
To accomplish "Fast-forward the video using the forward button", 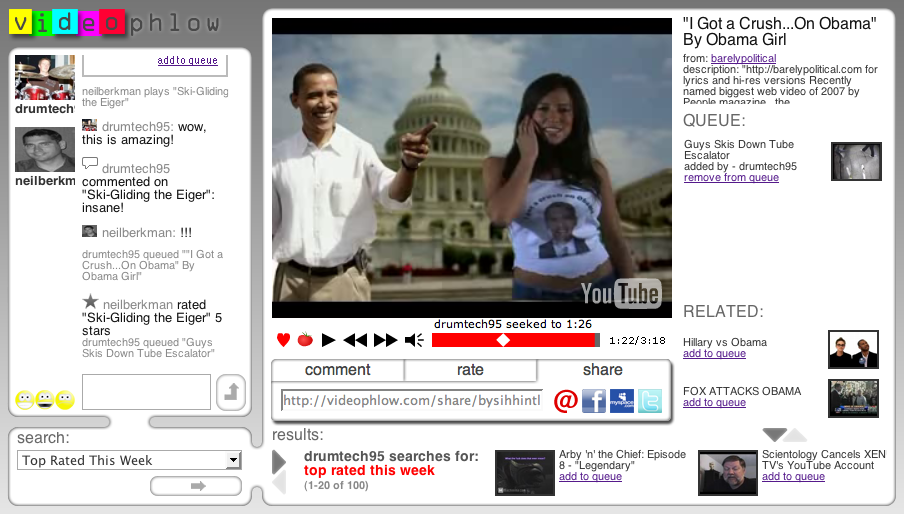I will [385, 340].
